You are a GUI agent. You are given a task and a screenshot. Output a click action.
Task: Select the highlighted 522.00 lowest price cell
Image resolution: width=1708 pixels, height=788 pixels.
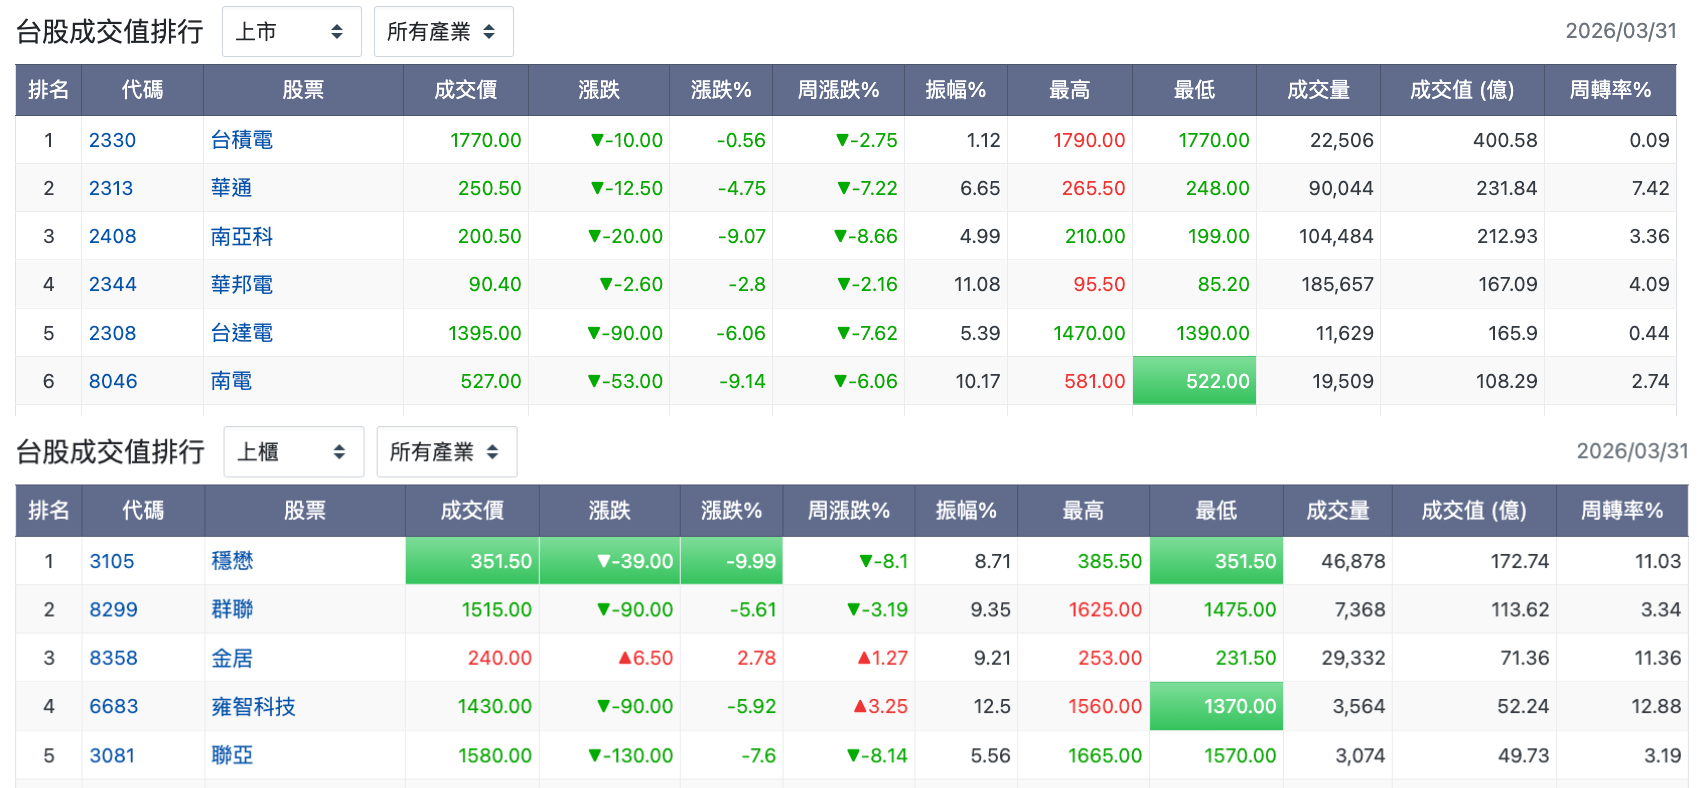(x=1194, y=381)
